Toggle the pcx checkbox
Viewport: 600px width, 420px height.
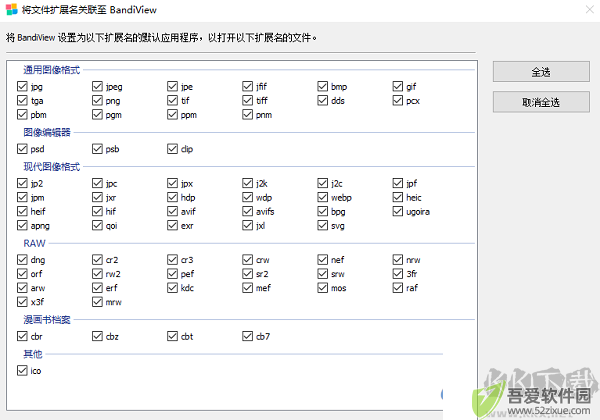click(398, 101)
